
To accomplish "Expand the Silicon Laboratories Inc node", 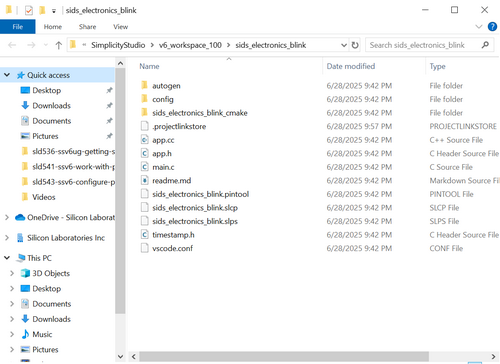I will tap(7, 238).
